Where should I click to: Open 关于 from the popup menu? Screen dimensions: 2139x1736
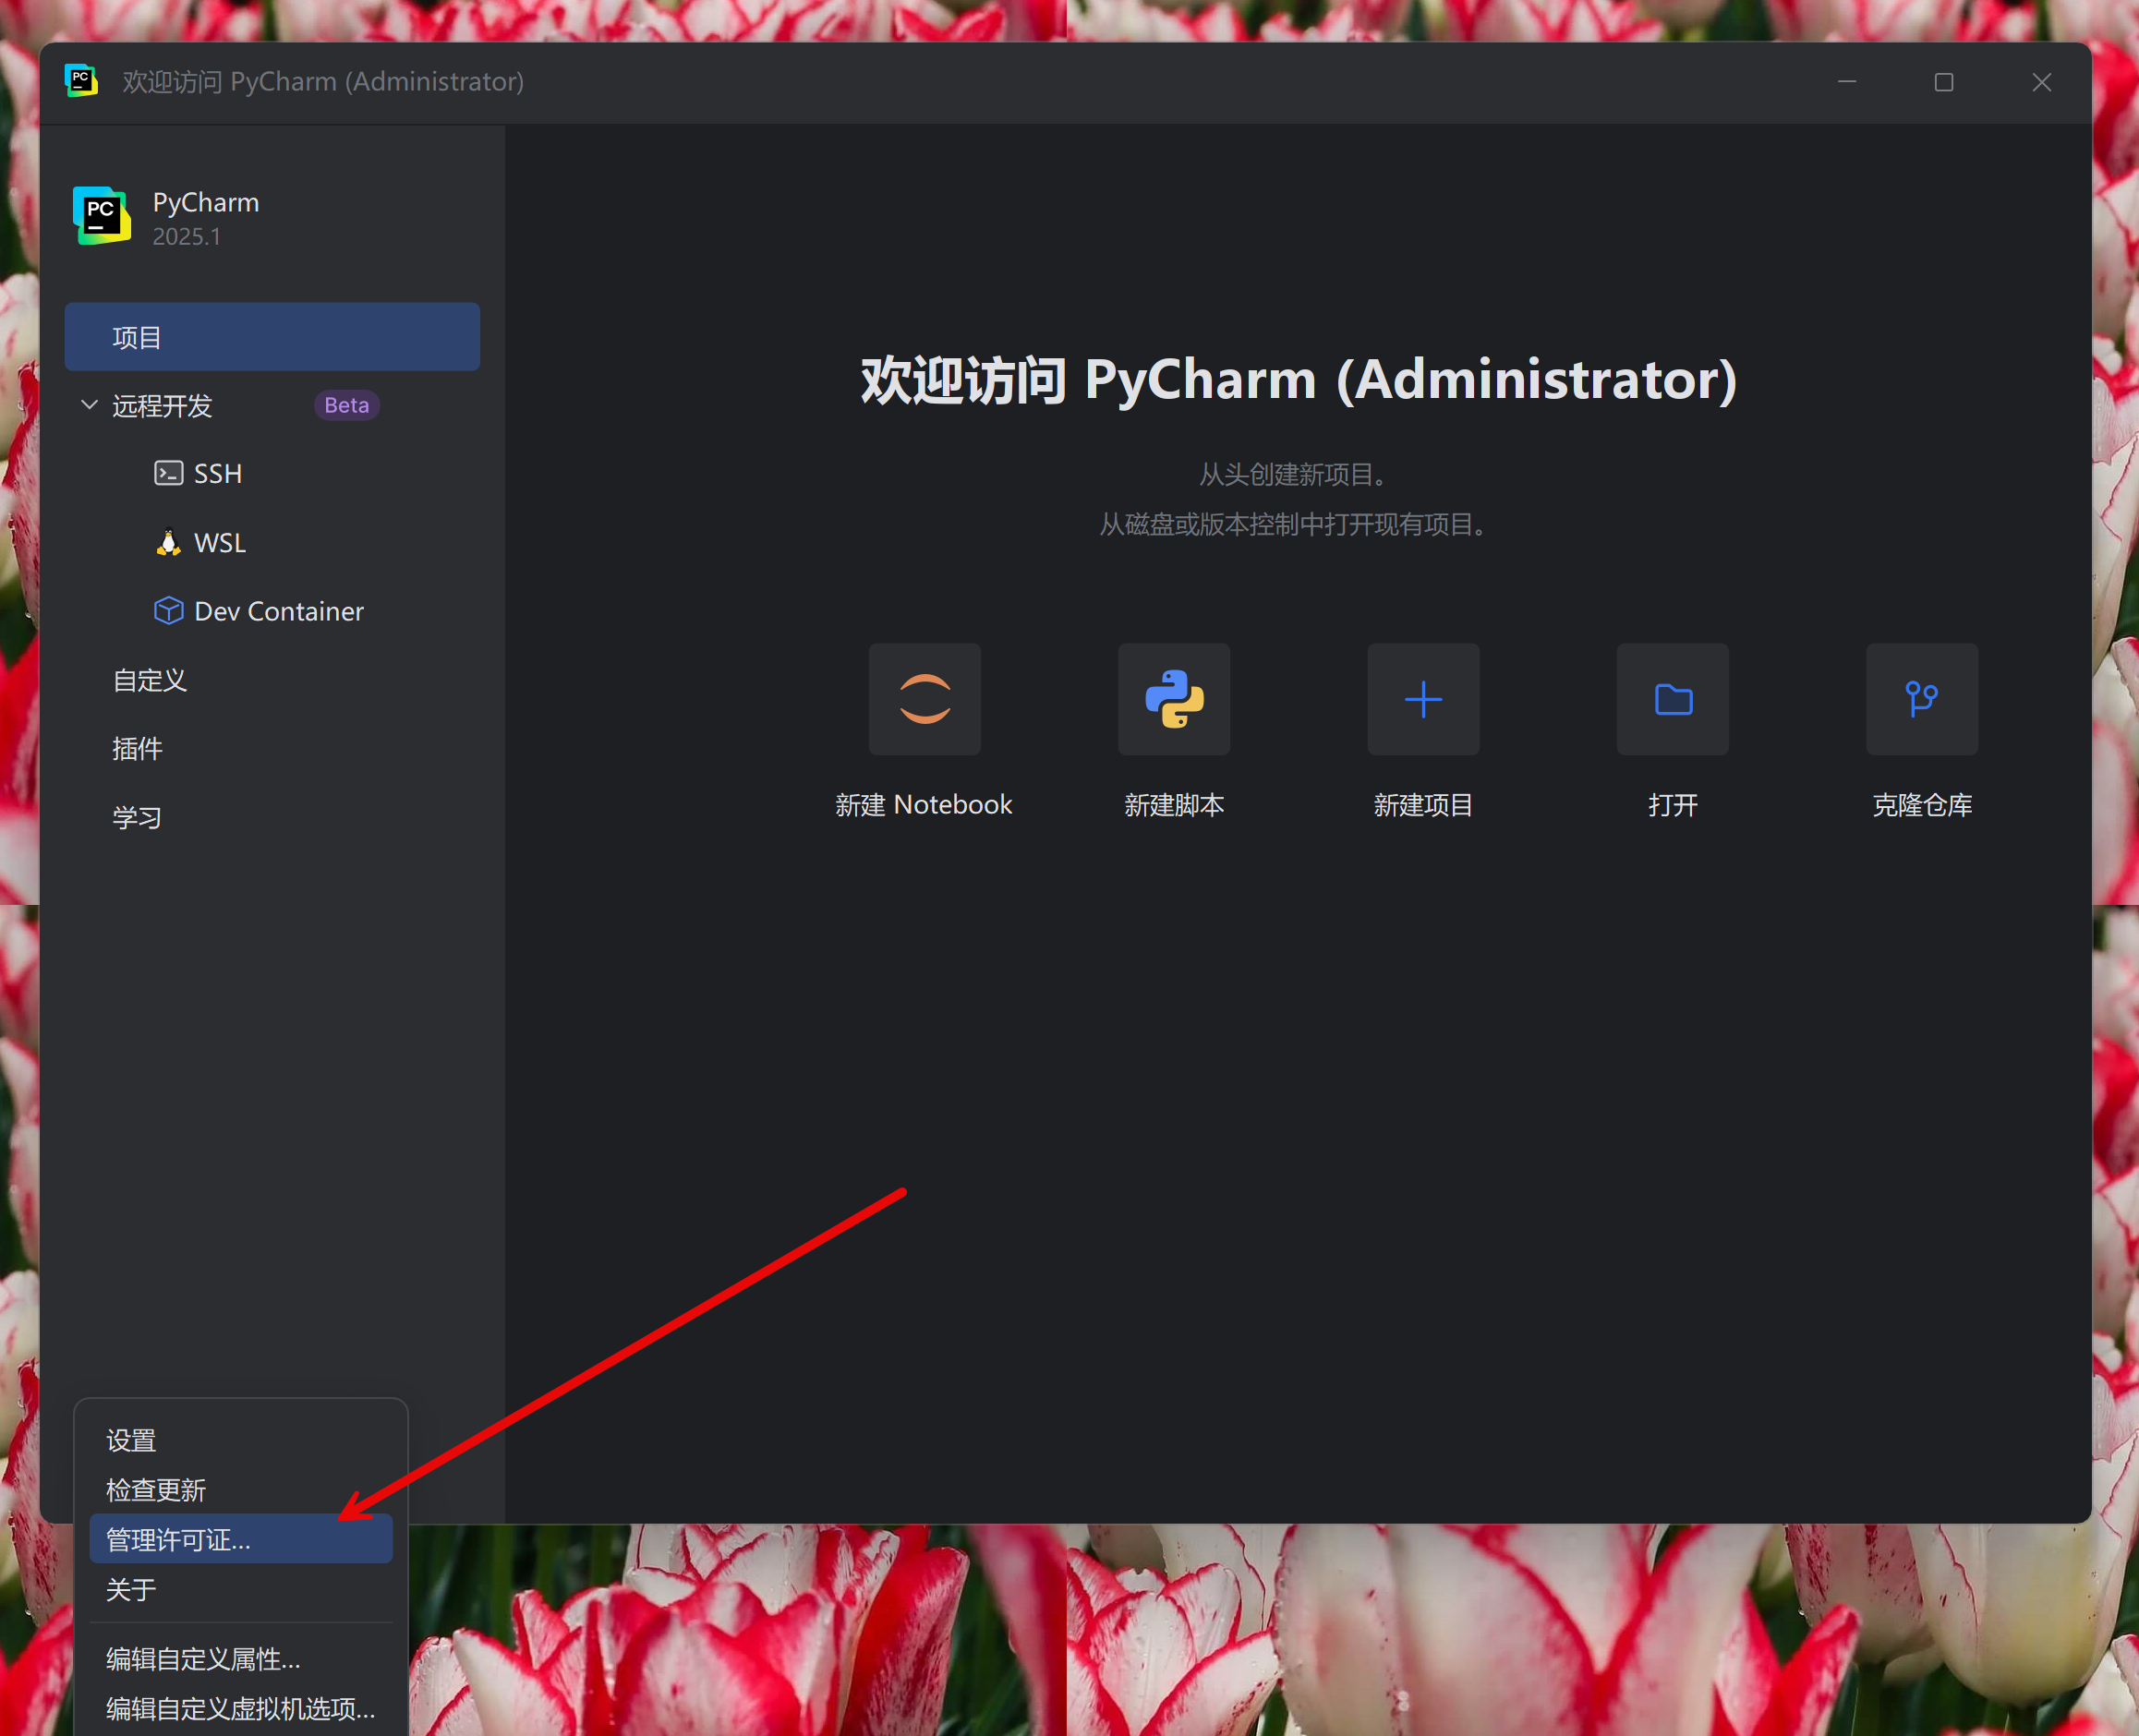pos(132,1589)
